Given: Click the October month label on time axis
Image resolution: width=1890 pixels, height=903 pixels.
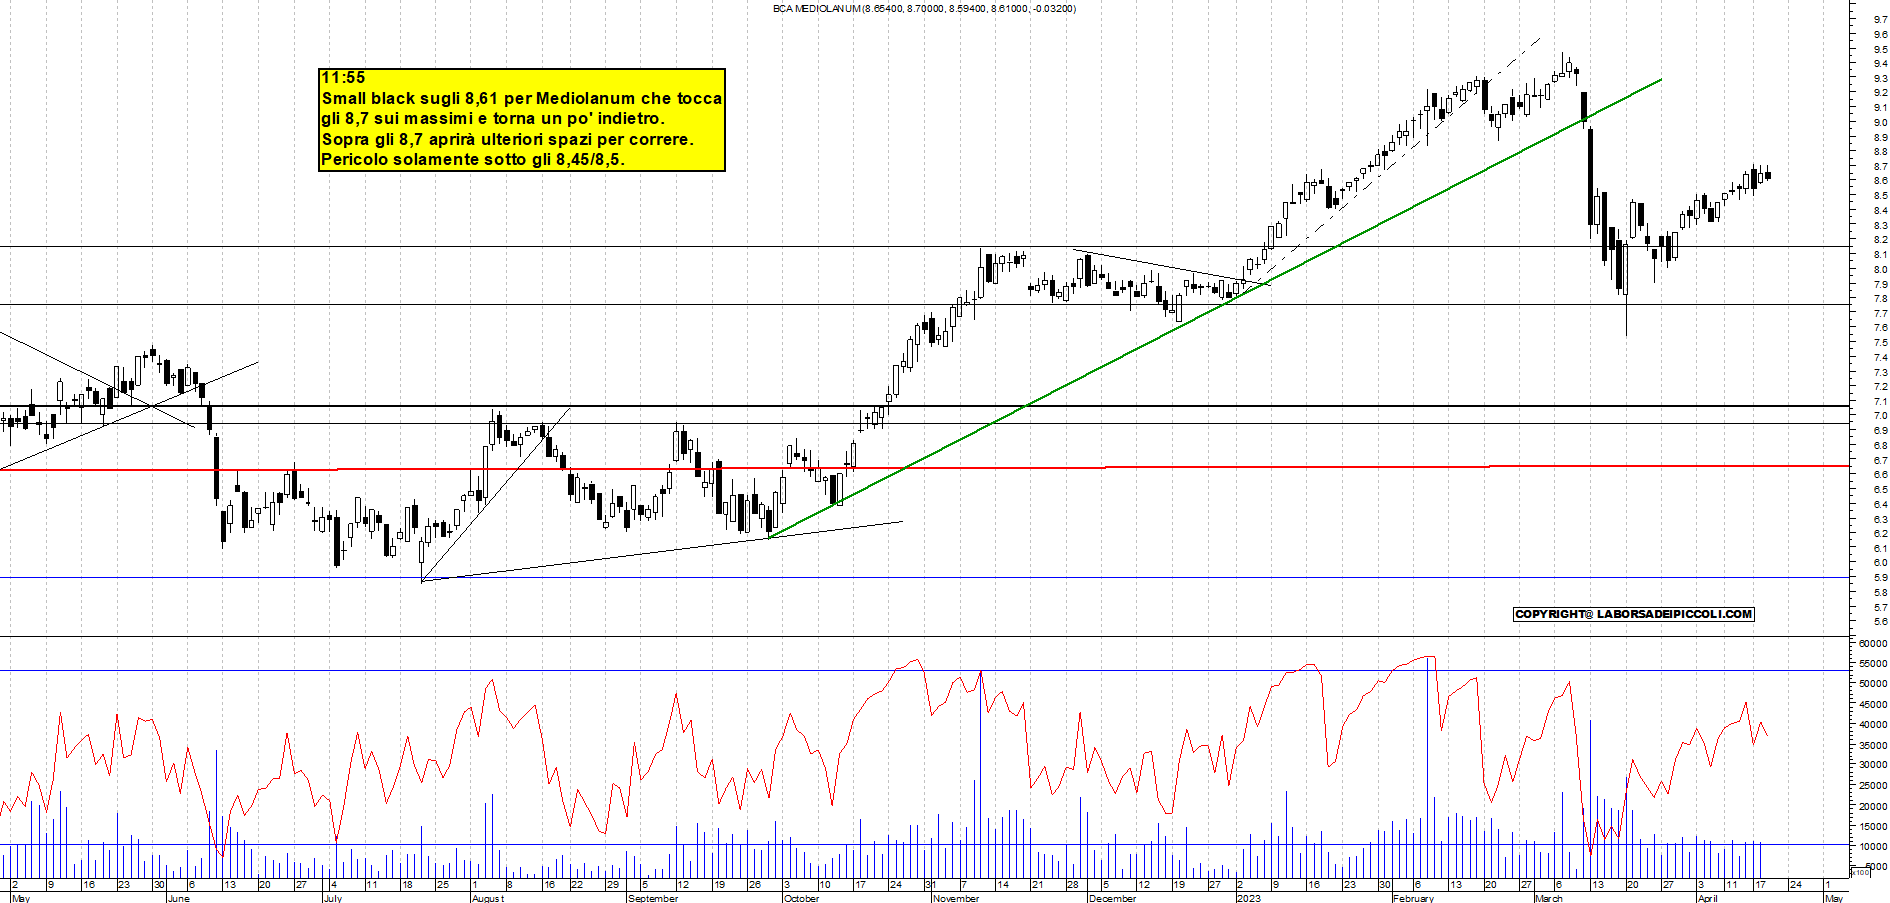Looking at the screenshot, I should tap(802, 898).
